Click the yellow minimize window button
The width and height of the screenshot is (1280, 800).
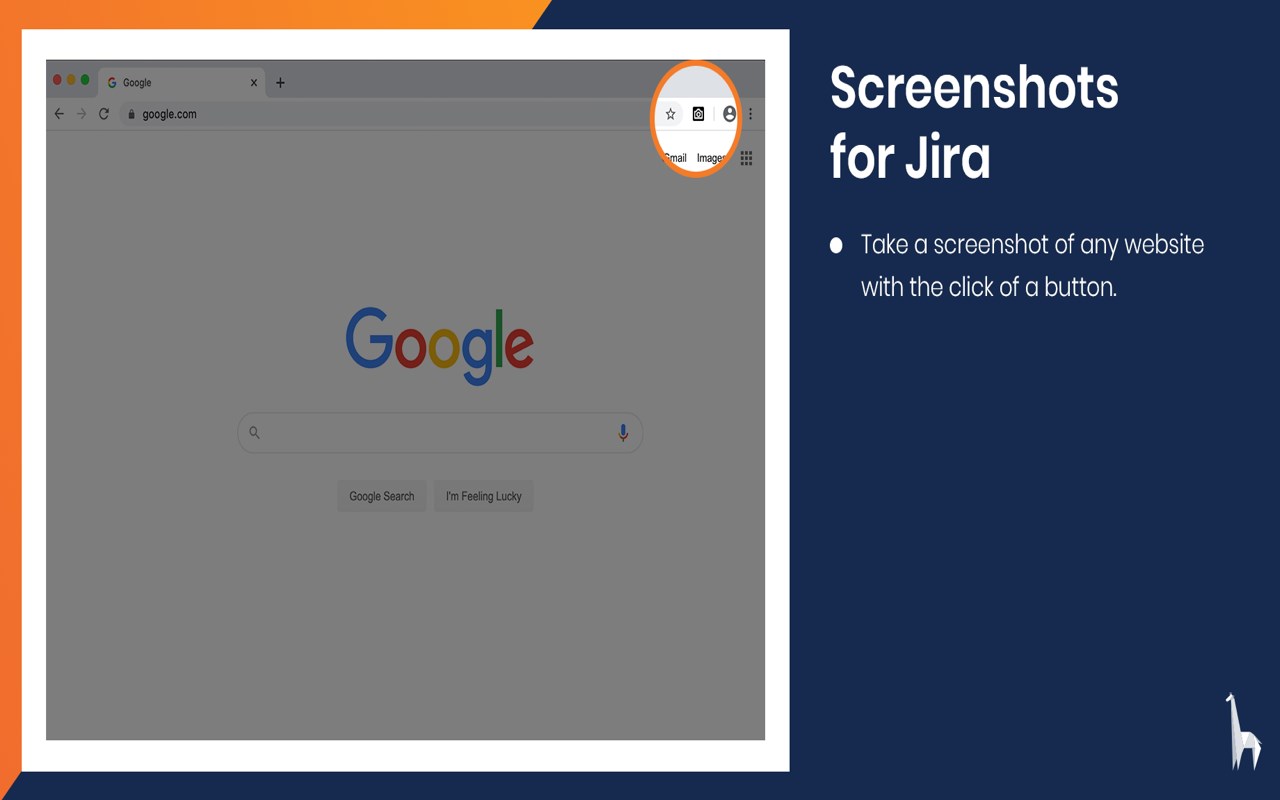point(71,80)
